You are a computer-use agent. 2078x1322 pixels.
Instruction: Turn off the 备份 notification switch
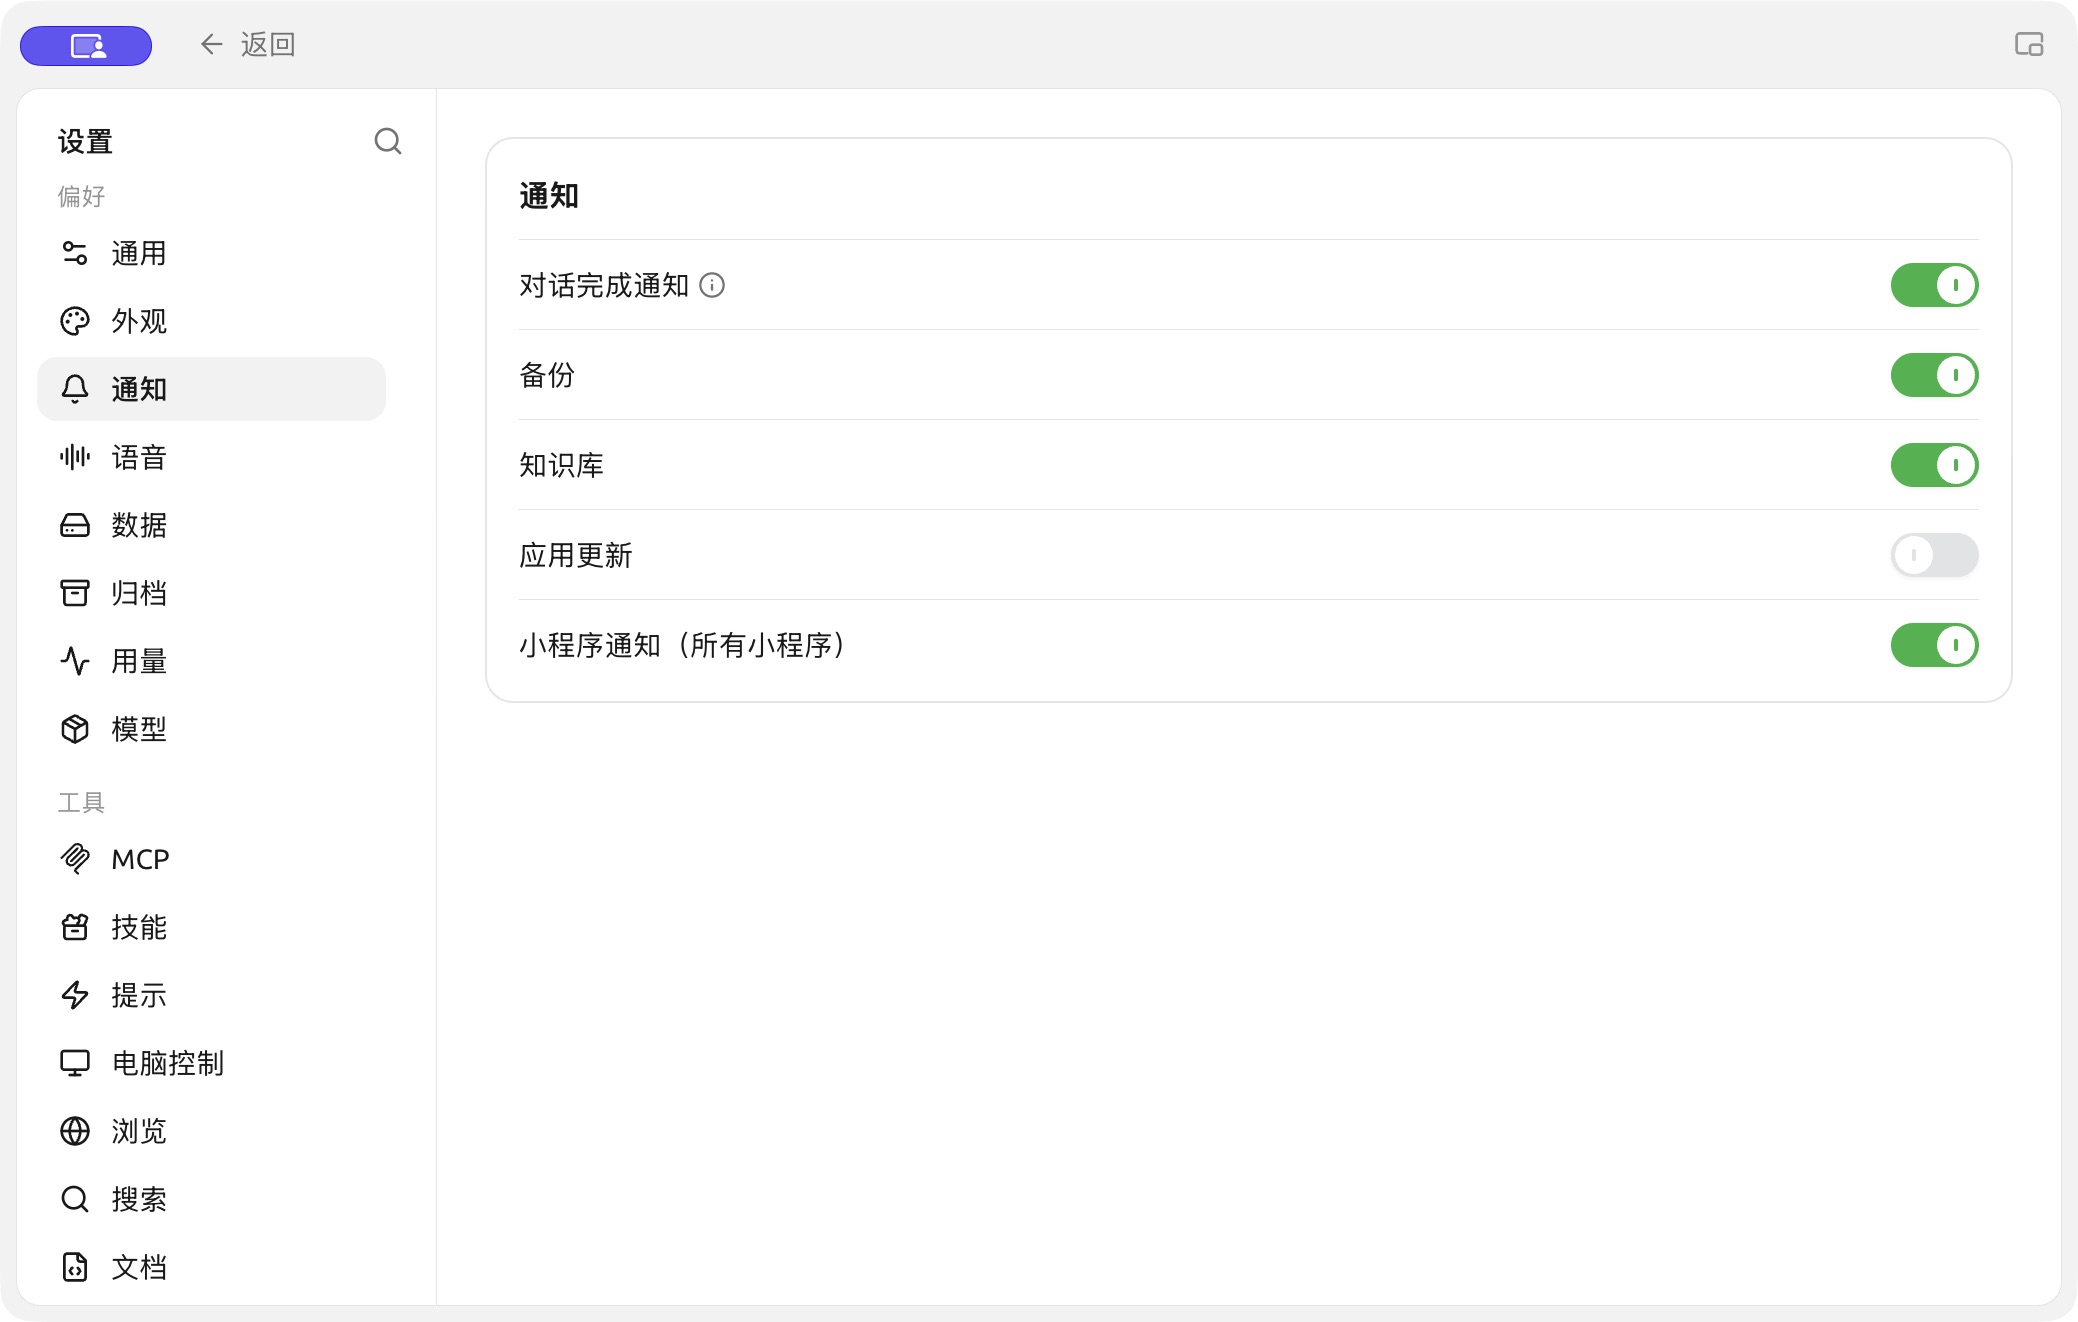click(x=1934, y=375)
